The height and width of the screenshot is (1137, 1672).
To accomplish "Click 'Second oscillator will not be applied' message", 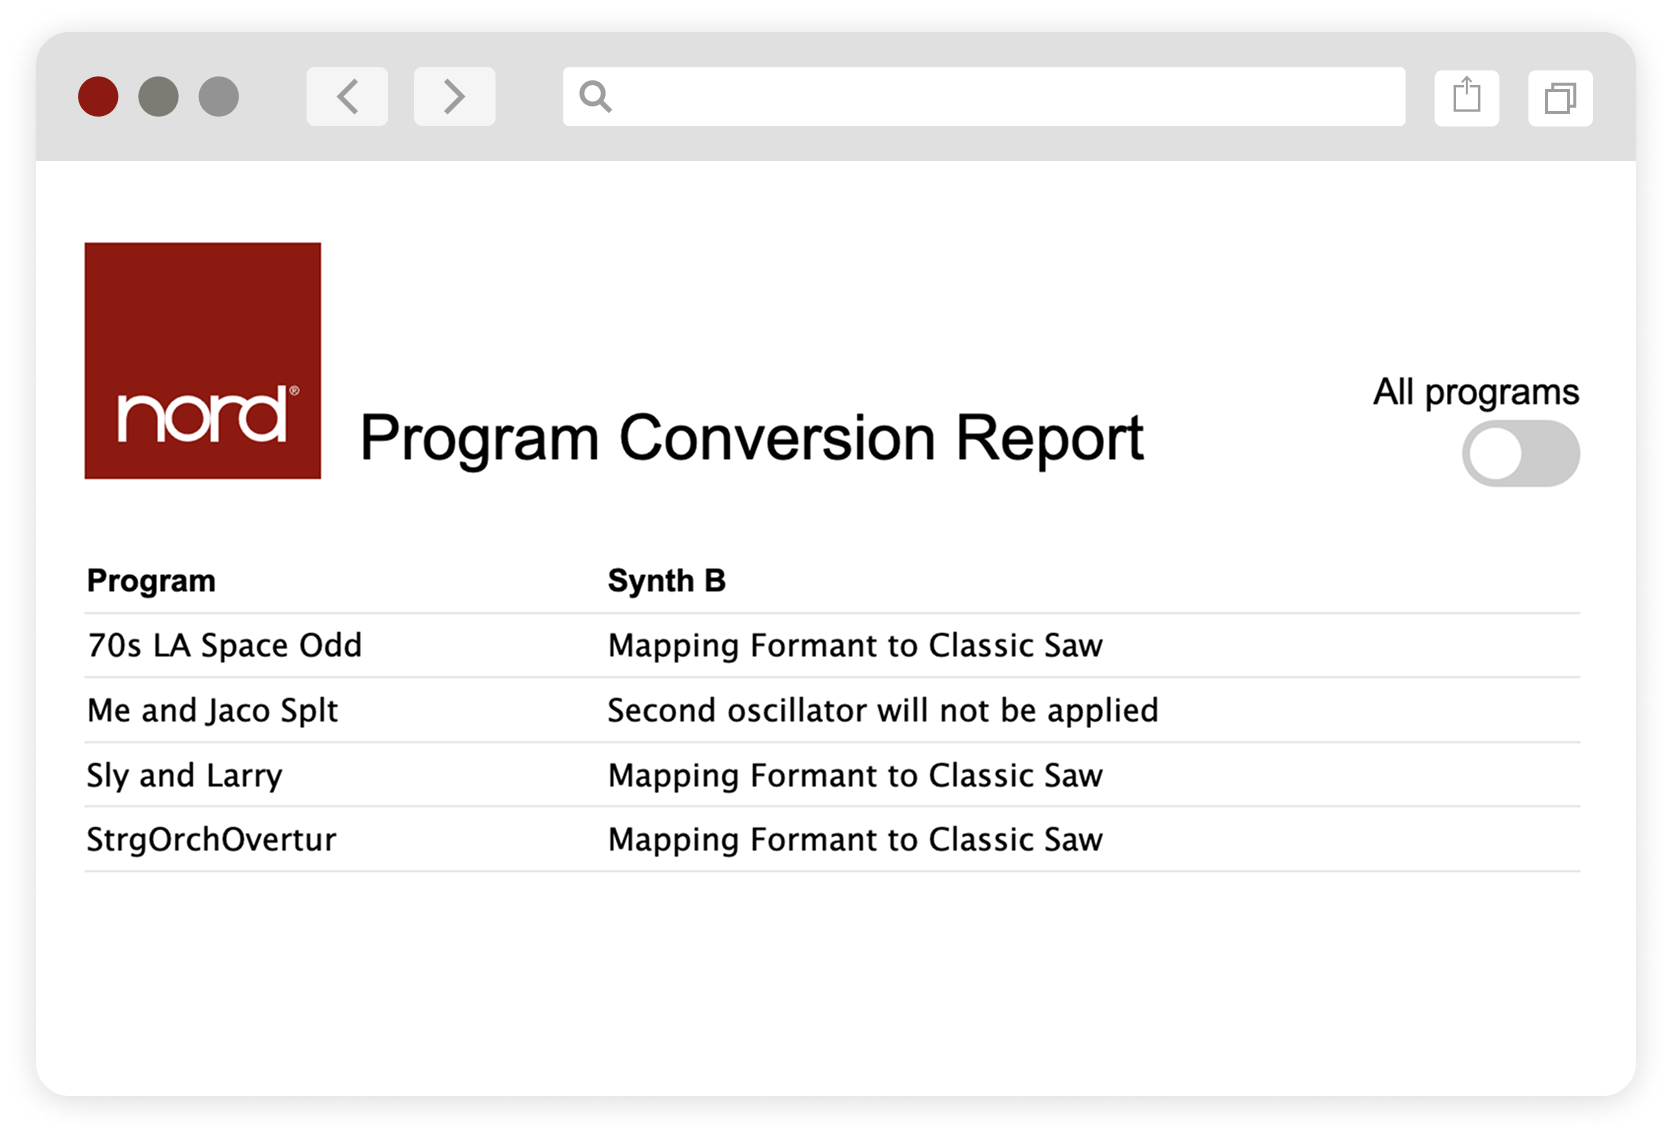I will coord(883,711).
